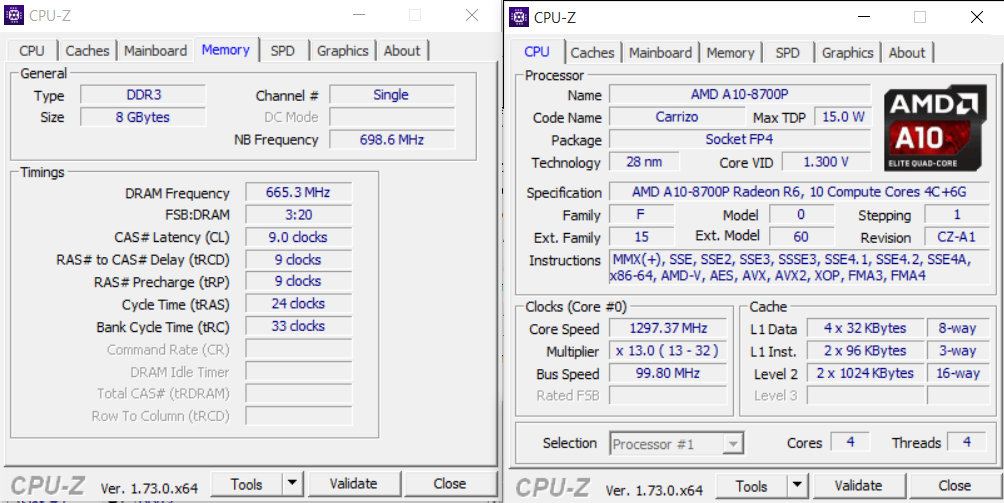Viewport: 1004px width, 503px height.
Task: Click Revision CZ-A1 value
Action: [957, 237]
